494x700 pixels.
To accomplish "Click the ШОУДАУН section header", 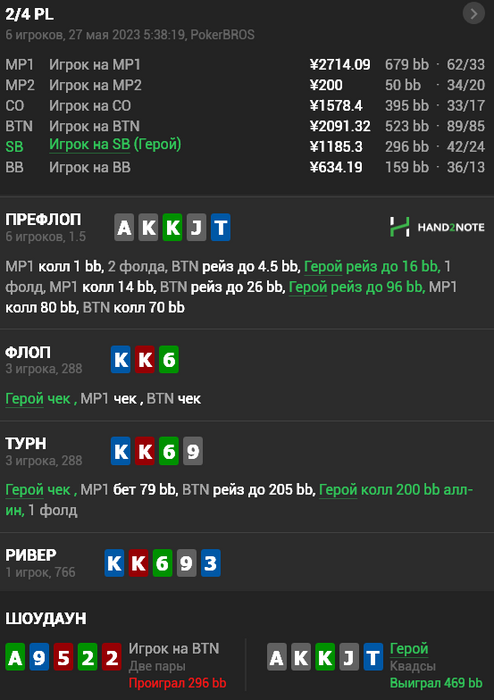I will coord(46,618).
